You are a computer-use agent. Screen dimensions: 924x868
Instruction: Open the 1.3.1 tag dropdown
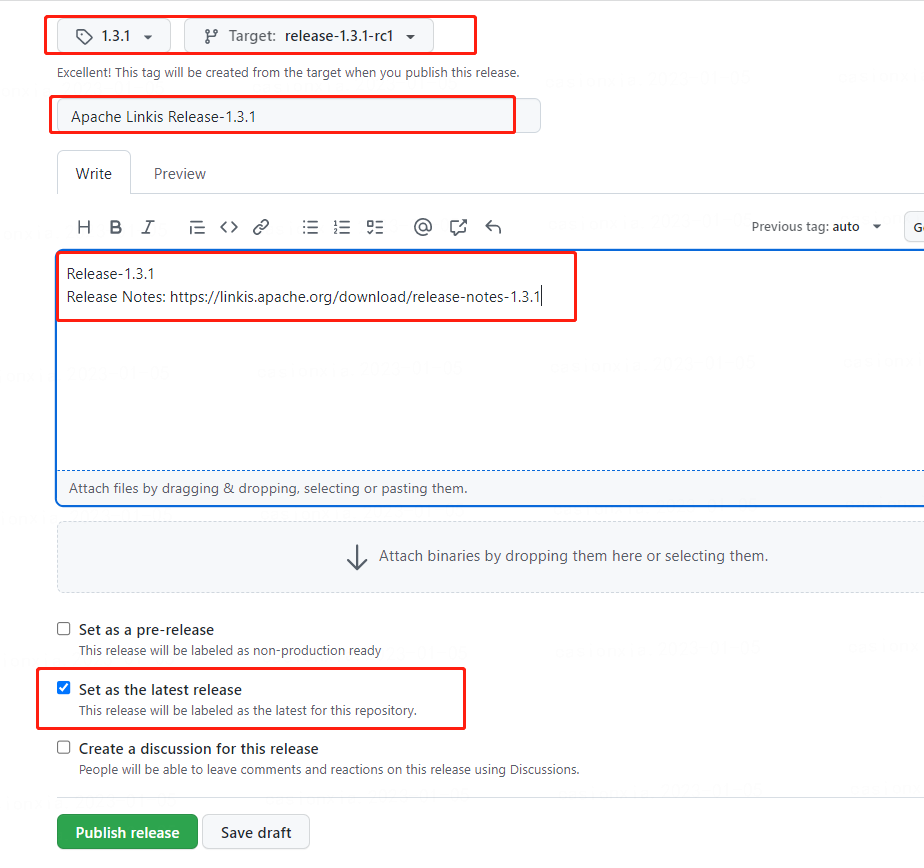[114, 36]
